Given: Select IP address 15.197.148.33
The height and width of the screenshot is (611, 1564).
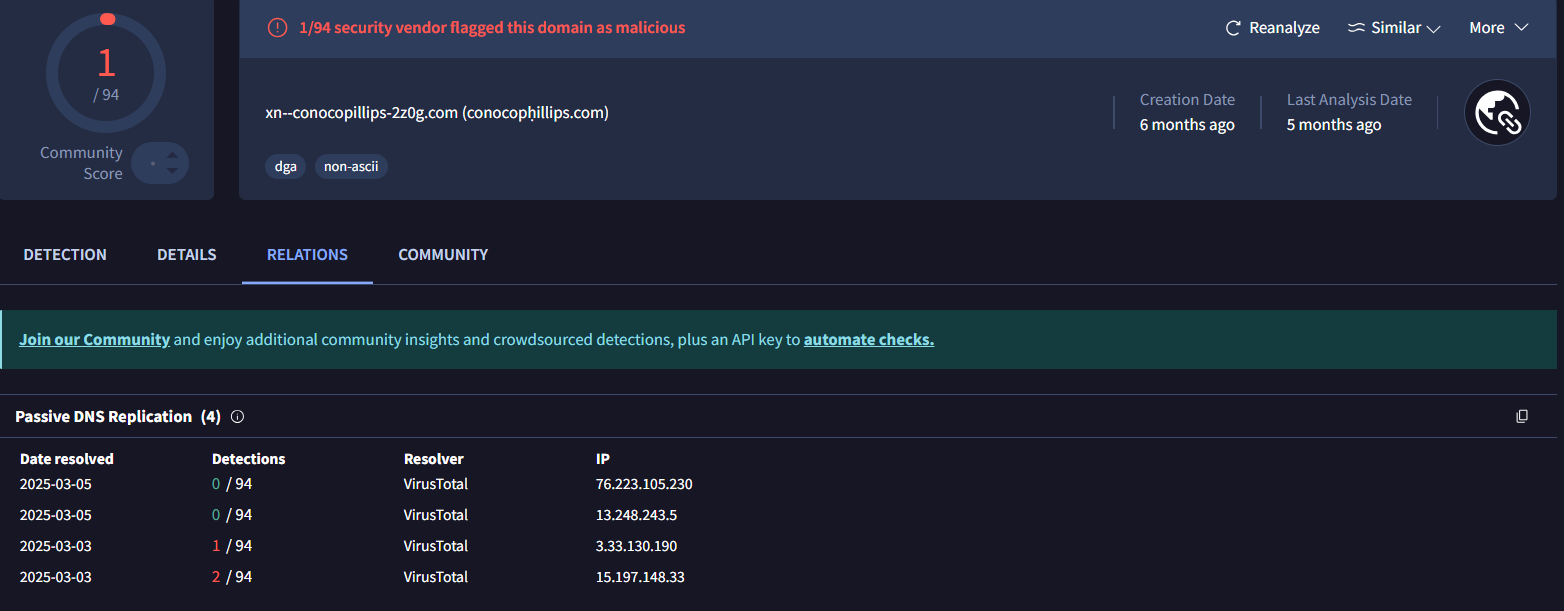Looking at the screenshot, I should click(x=640, y=577).
